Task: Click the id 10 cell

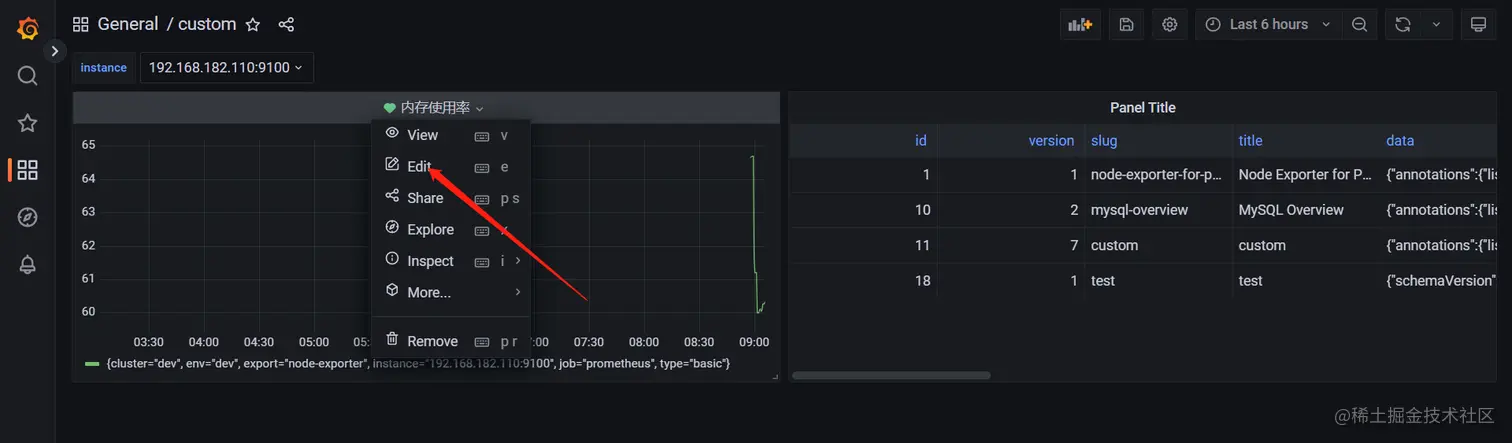Action: pyautogui.click(x=864, y=210)
